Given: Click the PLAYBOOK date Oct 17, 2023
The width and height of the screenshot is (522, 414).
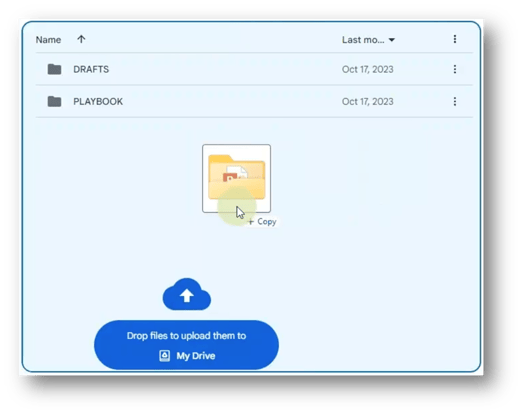Looking at the screenshot, I should click(368, 101).
